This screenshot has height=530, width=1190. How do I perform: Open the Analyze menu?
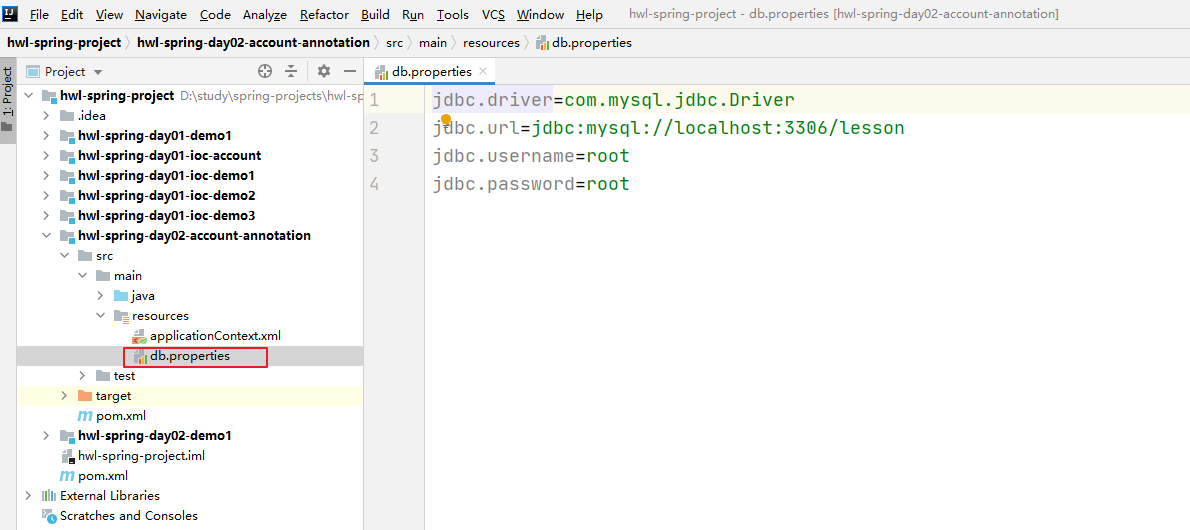pyautogui.click(x=265, y=14)
